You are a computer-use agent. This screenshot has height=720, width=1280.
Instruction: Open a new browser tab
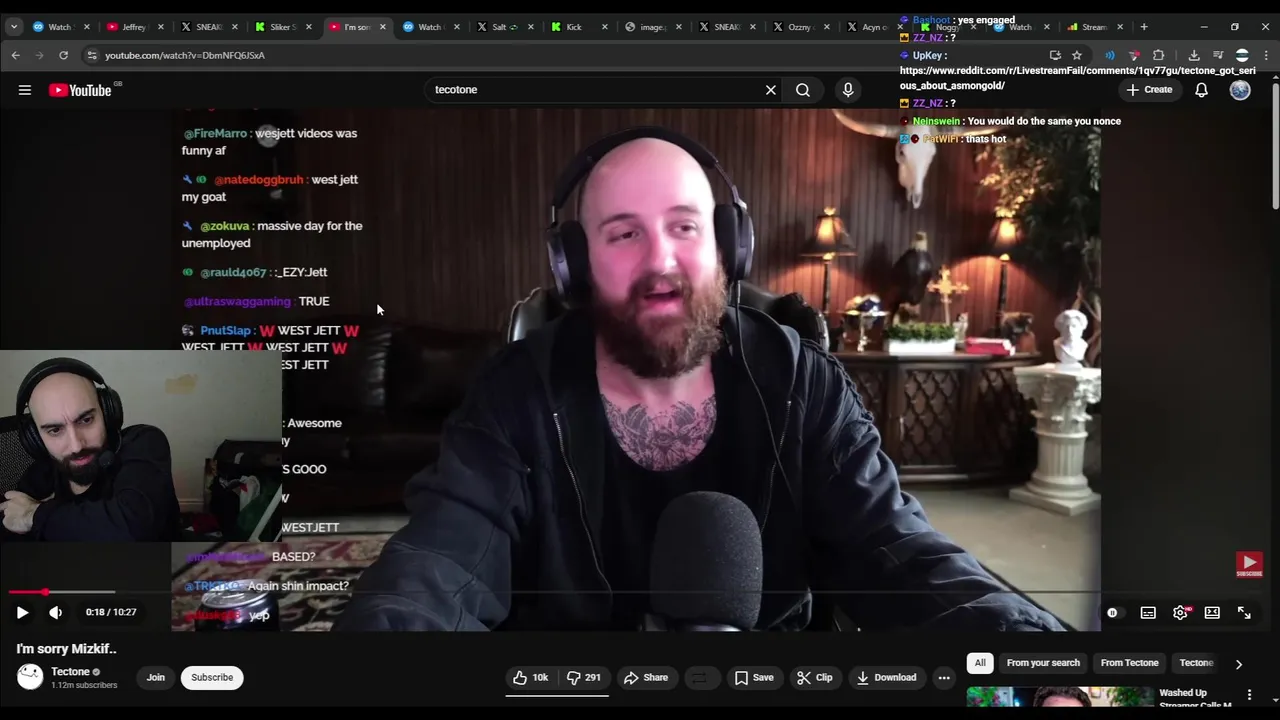[x=1144, y=27]
